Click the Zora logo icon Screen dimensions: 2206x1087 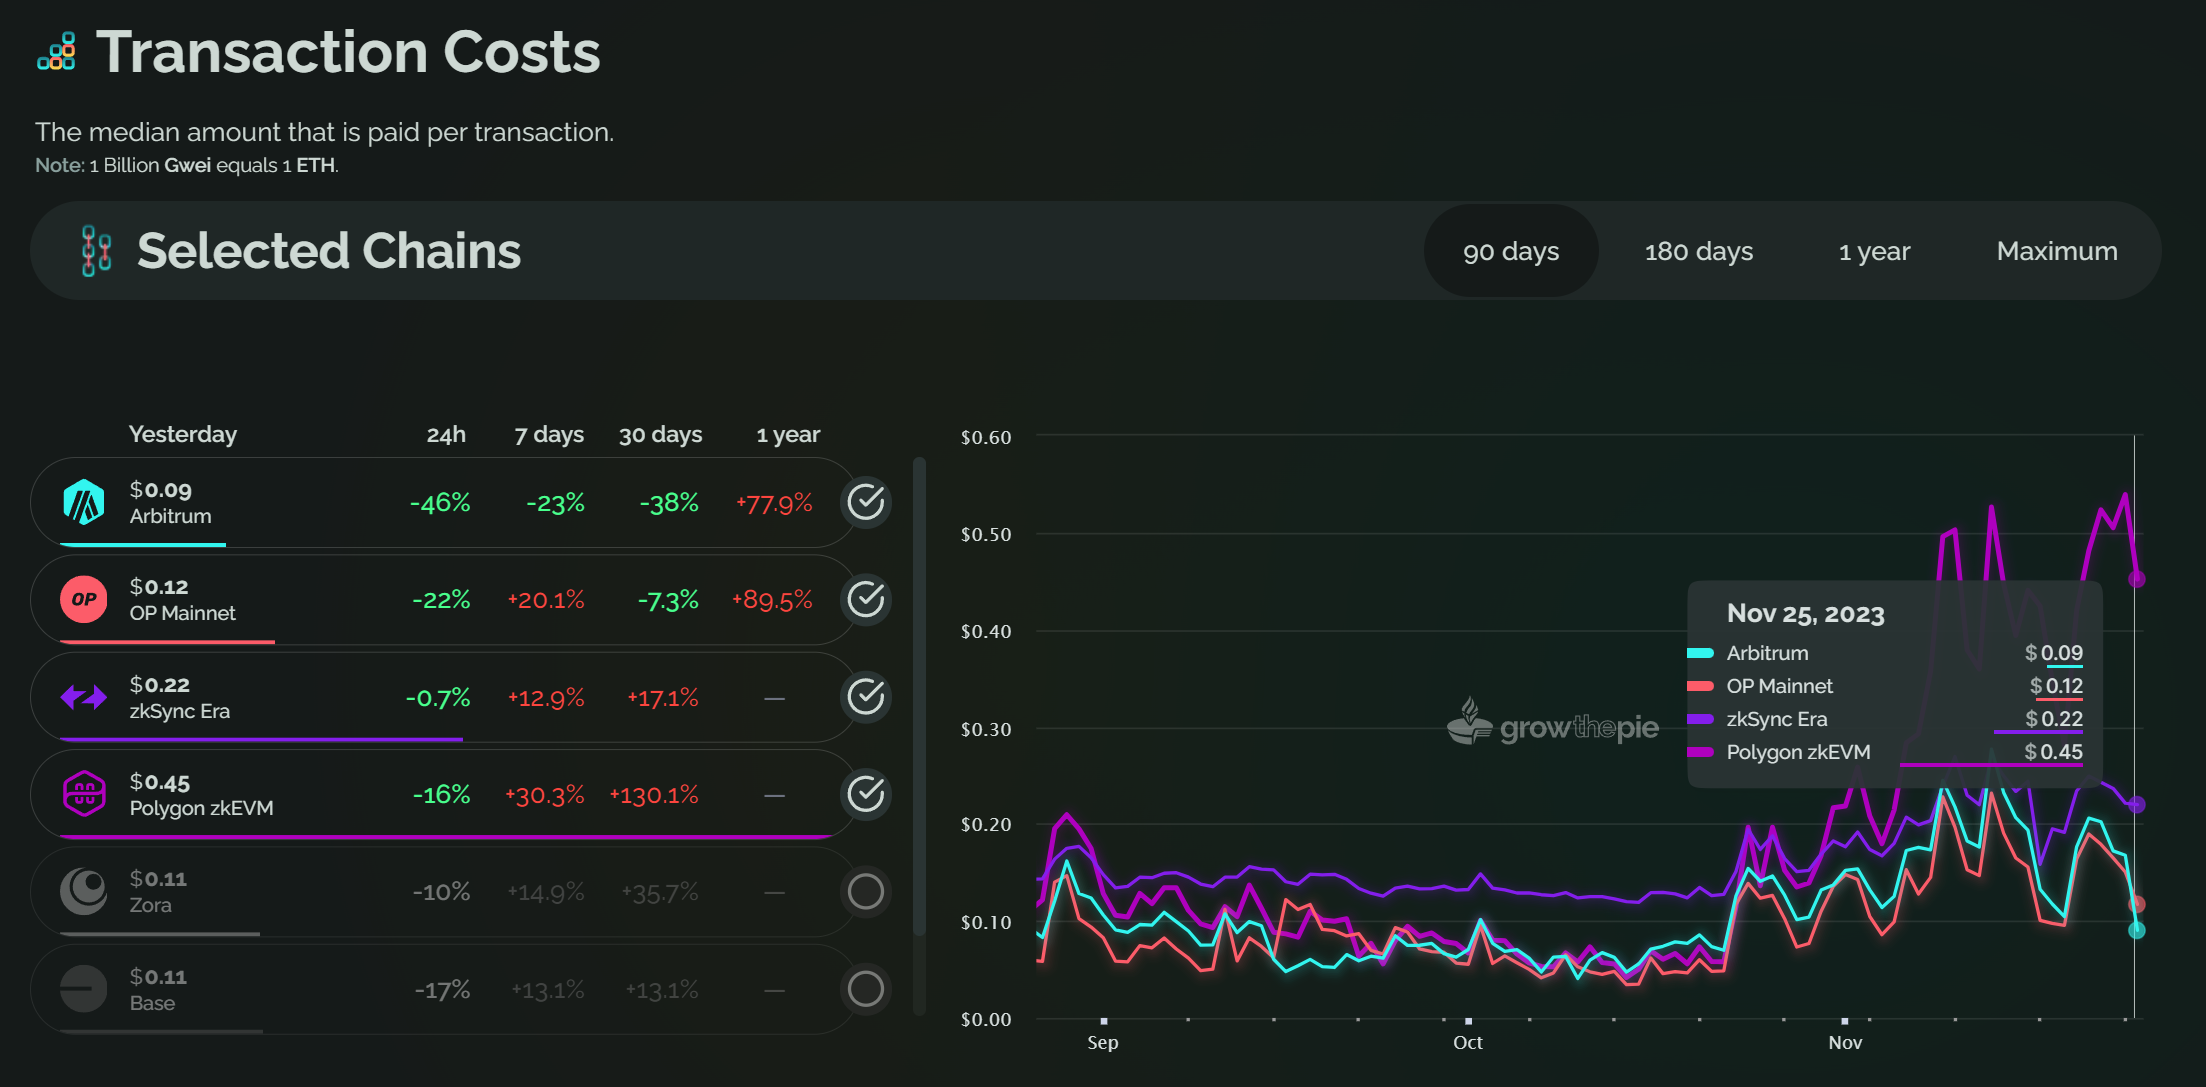click(x=84, y=891)
